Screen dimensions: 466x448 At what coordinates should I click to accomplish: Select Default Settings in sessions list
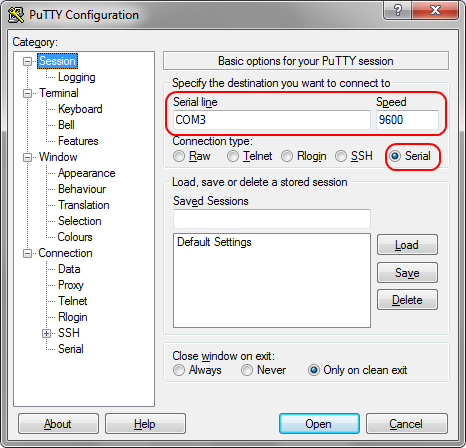click(x=214, y=242)
